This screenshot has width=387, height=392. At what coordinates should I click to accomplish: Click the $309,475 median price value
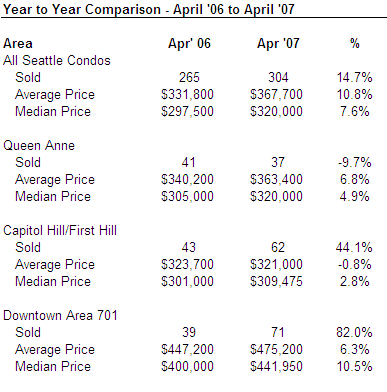click(x=276, y=281)
